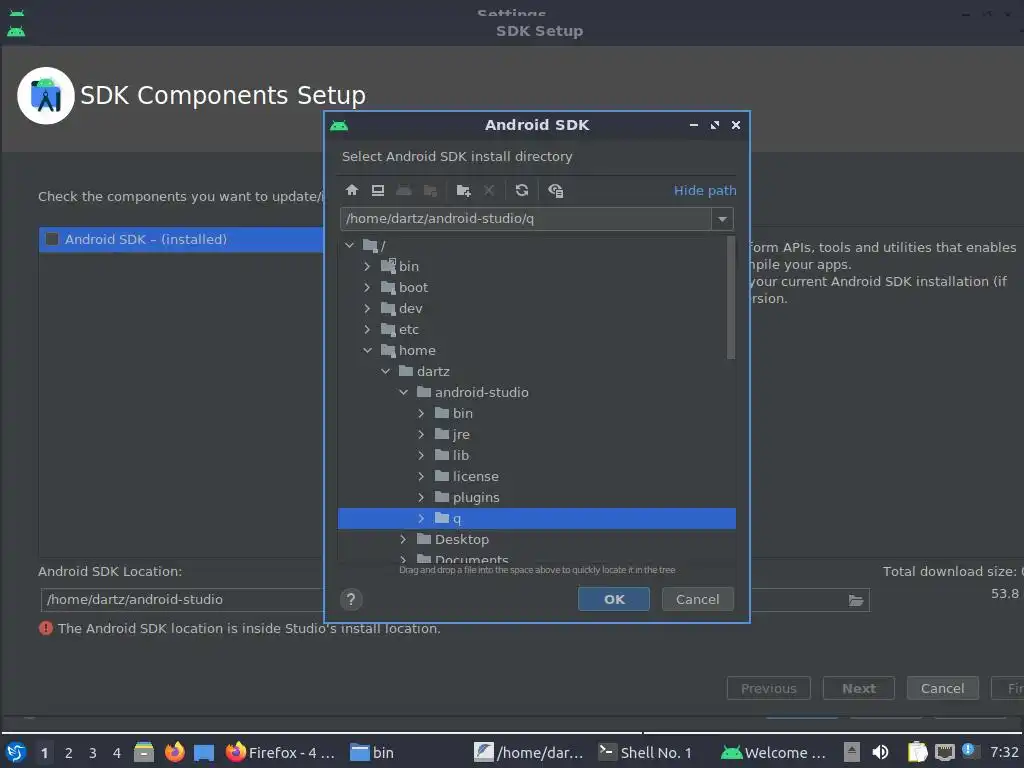
Task: Toggle the Android SDK component checkbox
Action: point(52,239)
